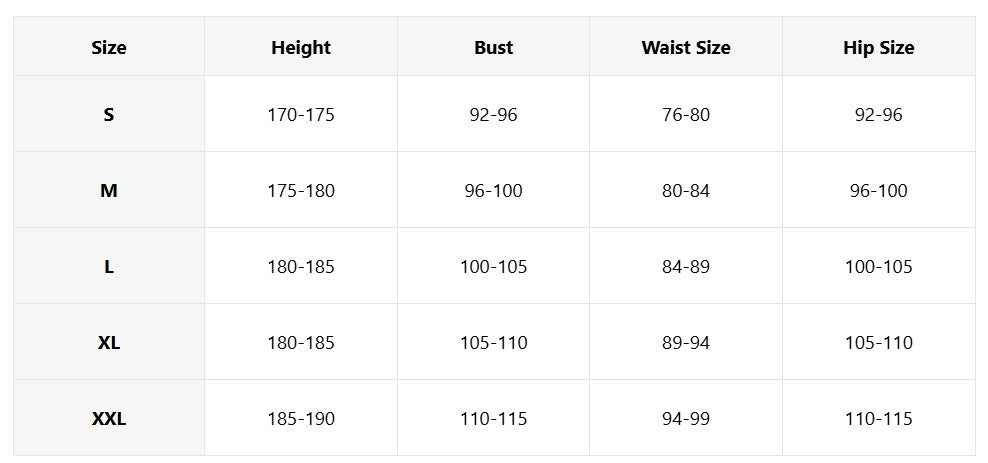Select the 185-190 height cell
Image resolution: width=988 pixels, height=463 pixels.
(x=301, y=418)
